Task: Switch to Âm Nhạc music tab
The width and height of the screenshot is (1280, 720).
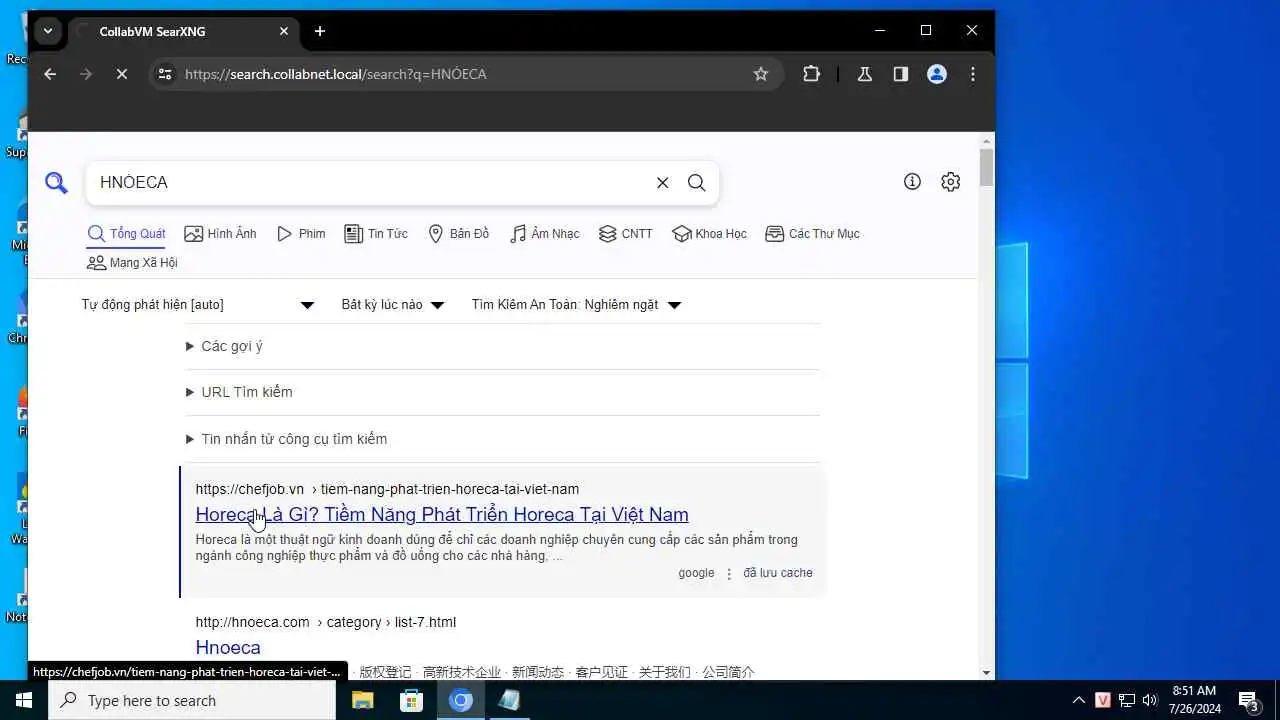Action: coord(544,234)
